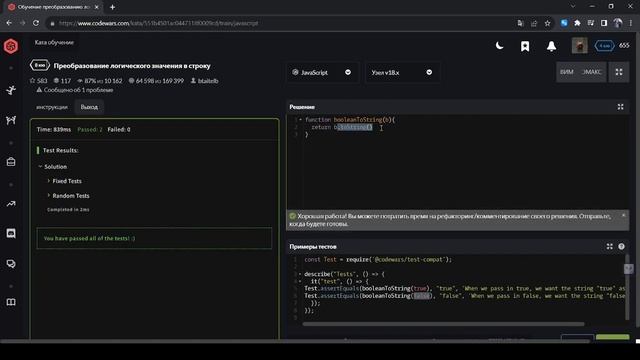The image size is (640, 360).
Task: Toggle fullscreen layout icon next to ЭМАКС
Action: [x=619, y=72]
